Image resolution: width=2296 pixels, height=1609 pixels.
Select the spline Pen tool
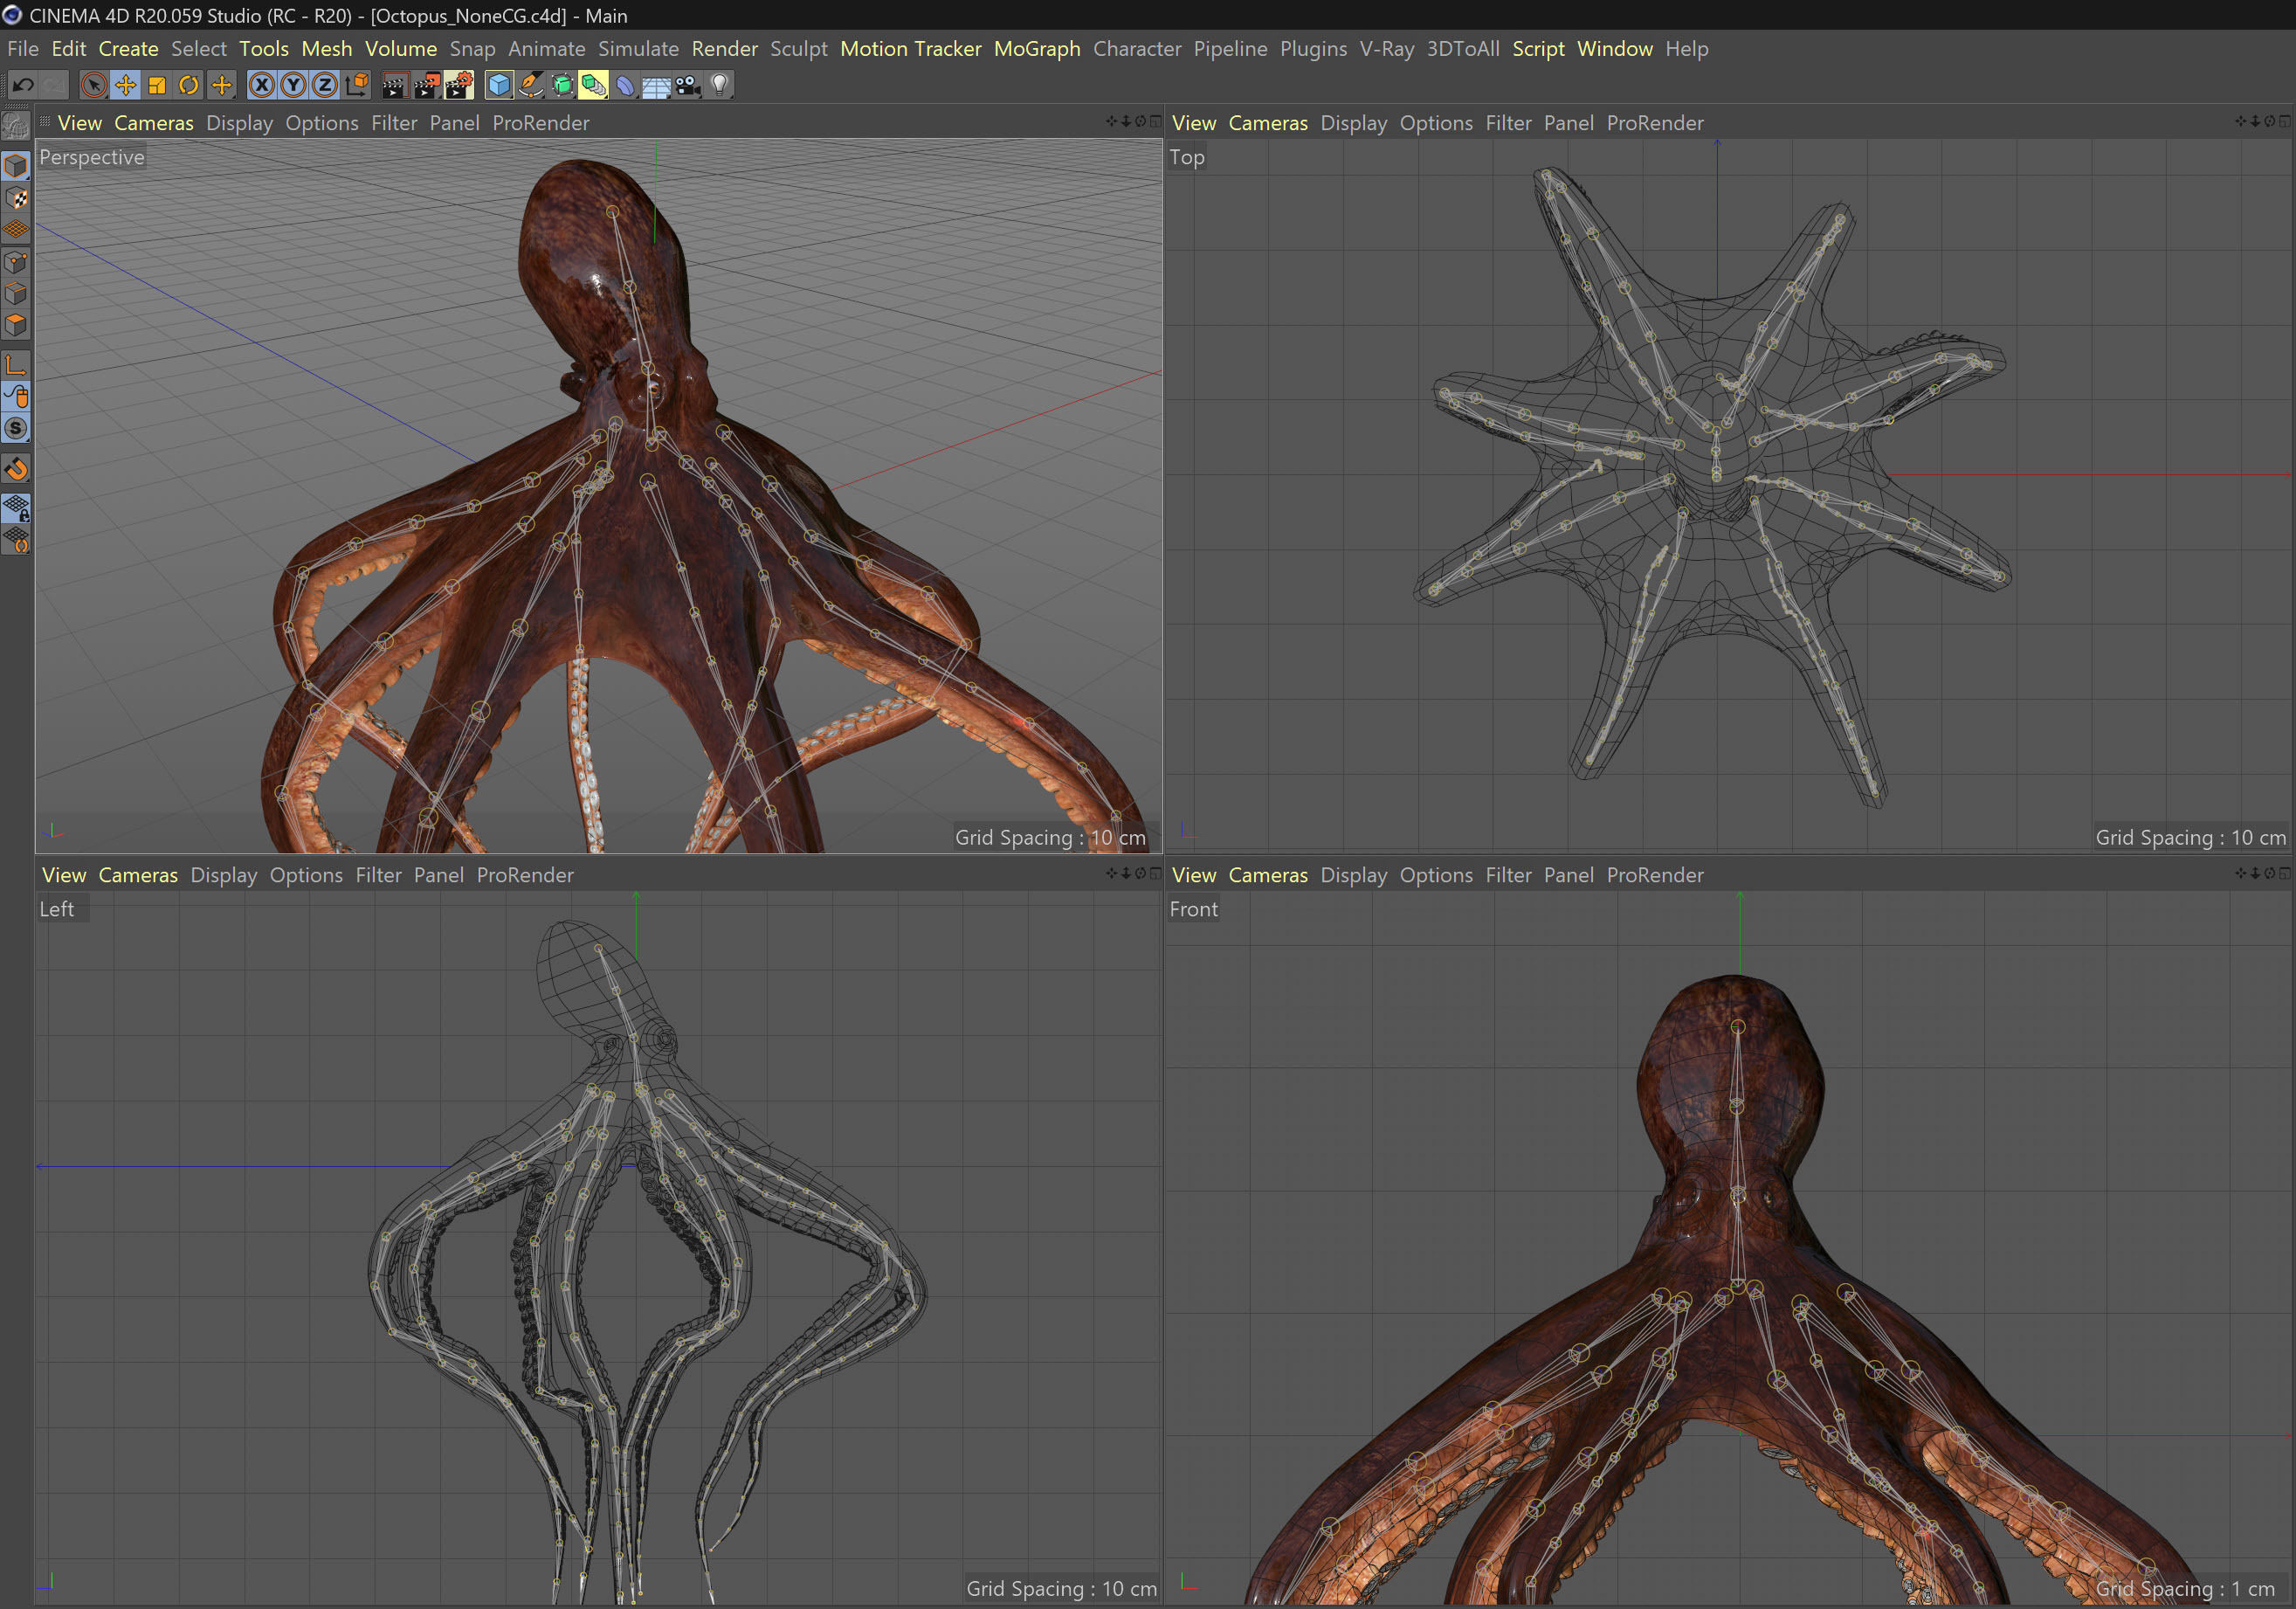coord(530,85)
